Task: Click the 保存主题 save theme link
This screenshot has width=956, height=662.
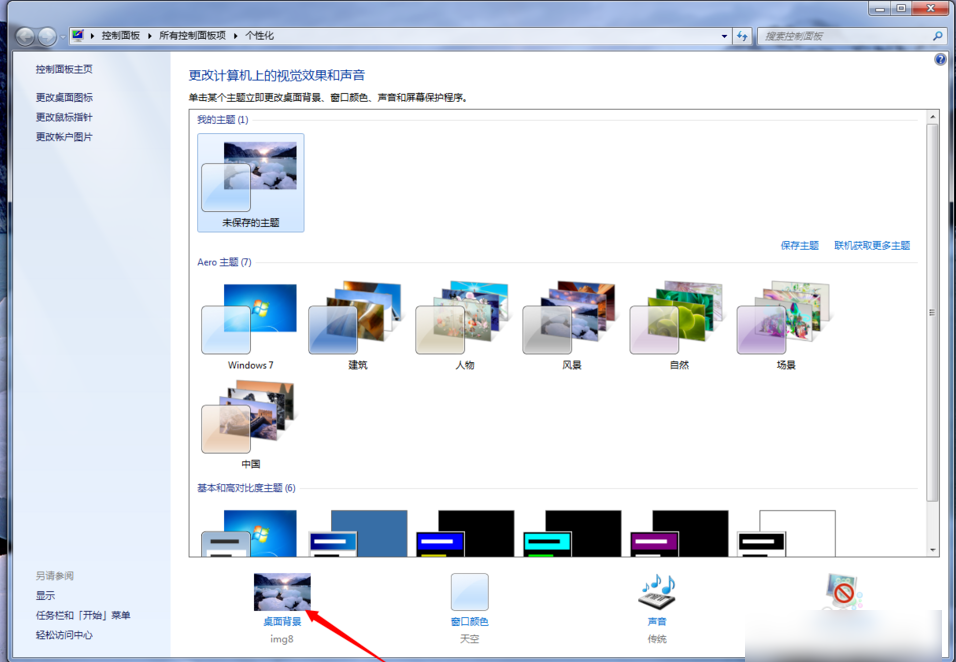Action: click(799, 245)
